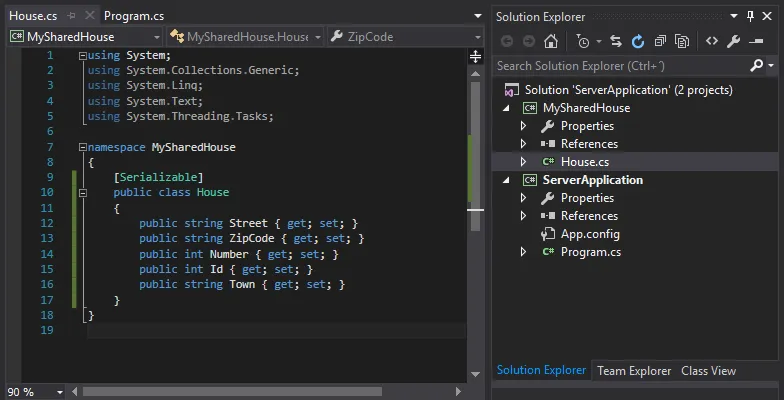Select App.config in Solution Explorer
This screenshot has height=400, width=784.
click(590, 234)
